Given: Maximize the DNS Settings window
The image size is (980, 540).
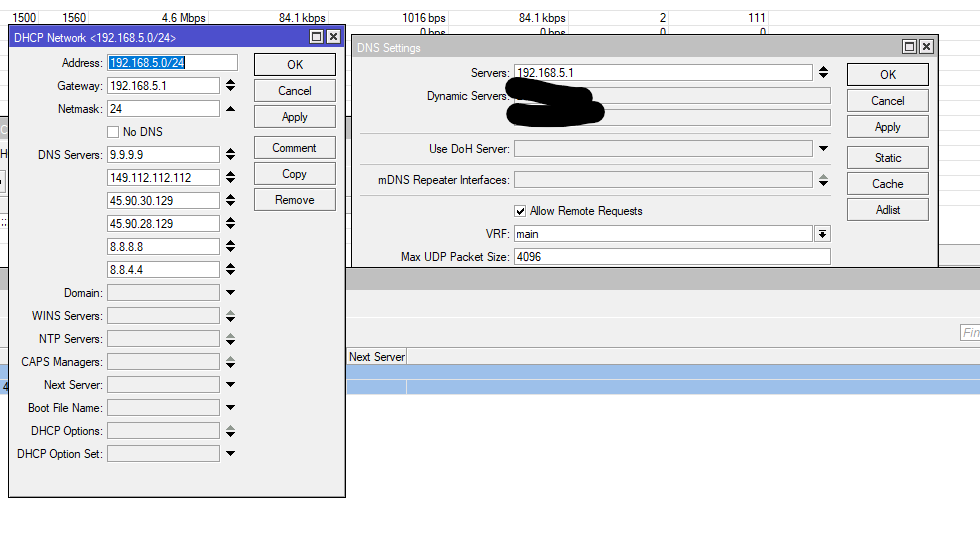Looking at the screenshot, I should [x=909, y=46].
